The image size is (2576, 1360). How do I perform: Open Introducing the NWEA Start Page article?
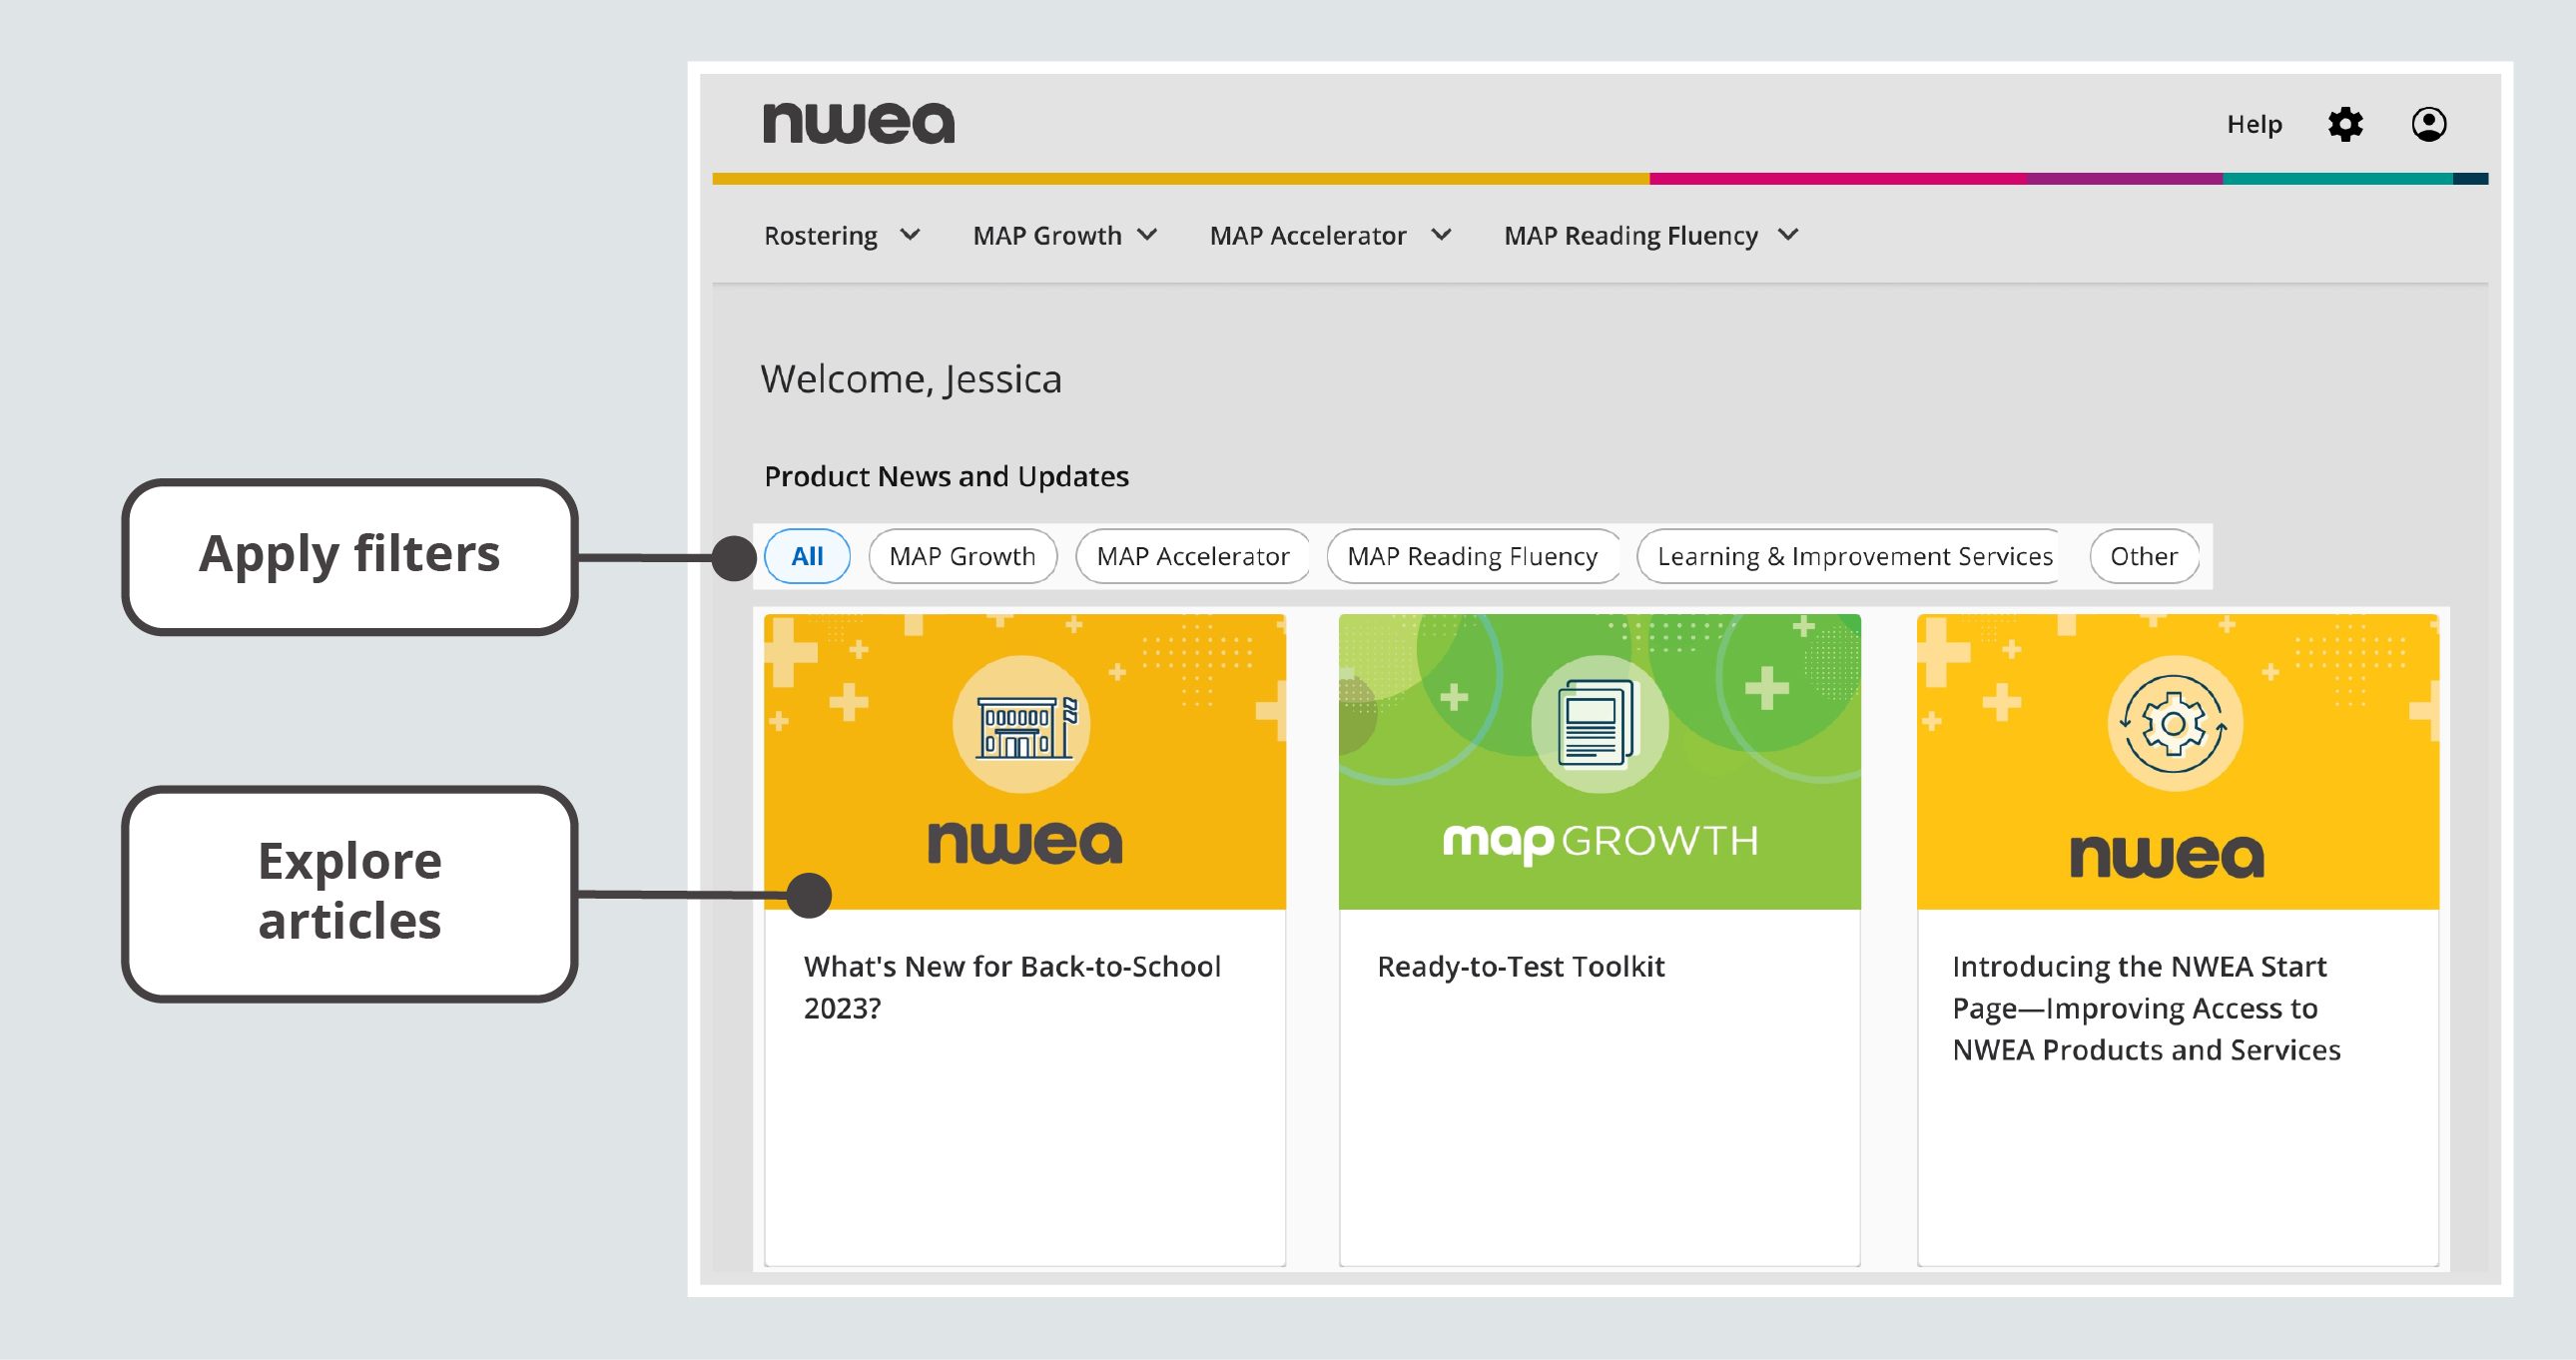click(2146, 1008)
